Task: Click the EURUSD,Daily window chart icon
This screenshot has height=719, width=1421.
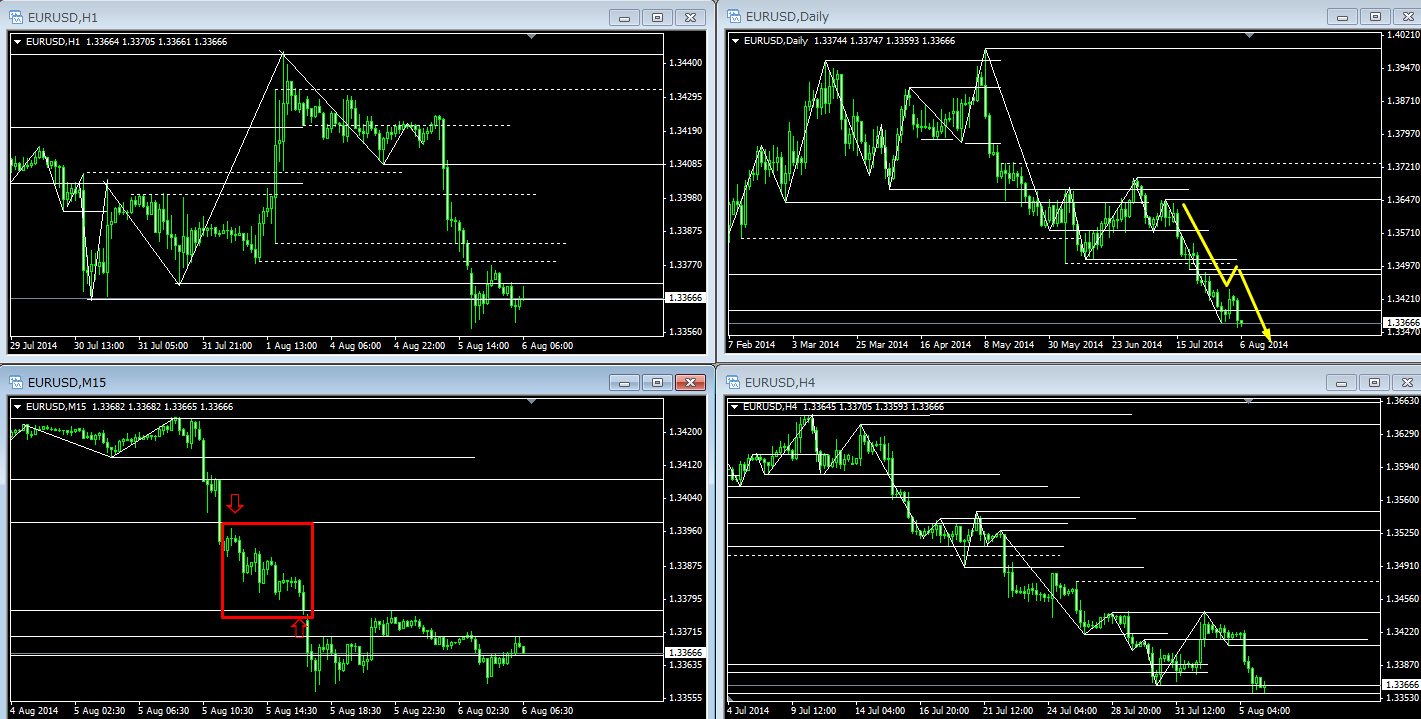Action: [x=733, y=16]
